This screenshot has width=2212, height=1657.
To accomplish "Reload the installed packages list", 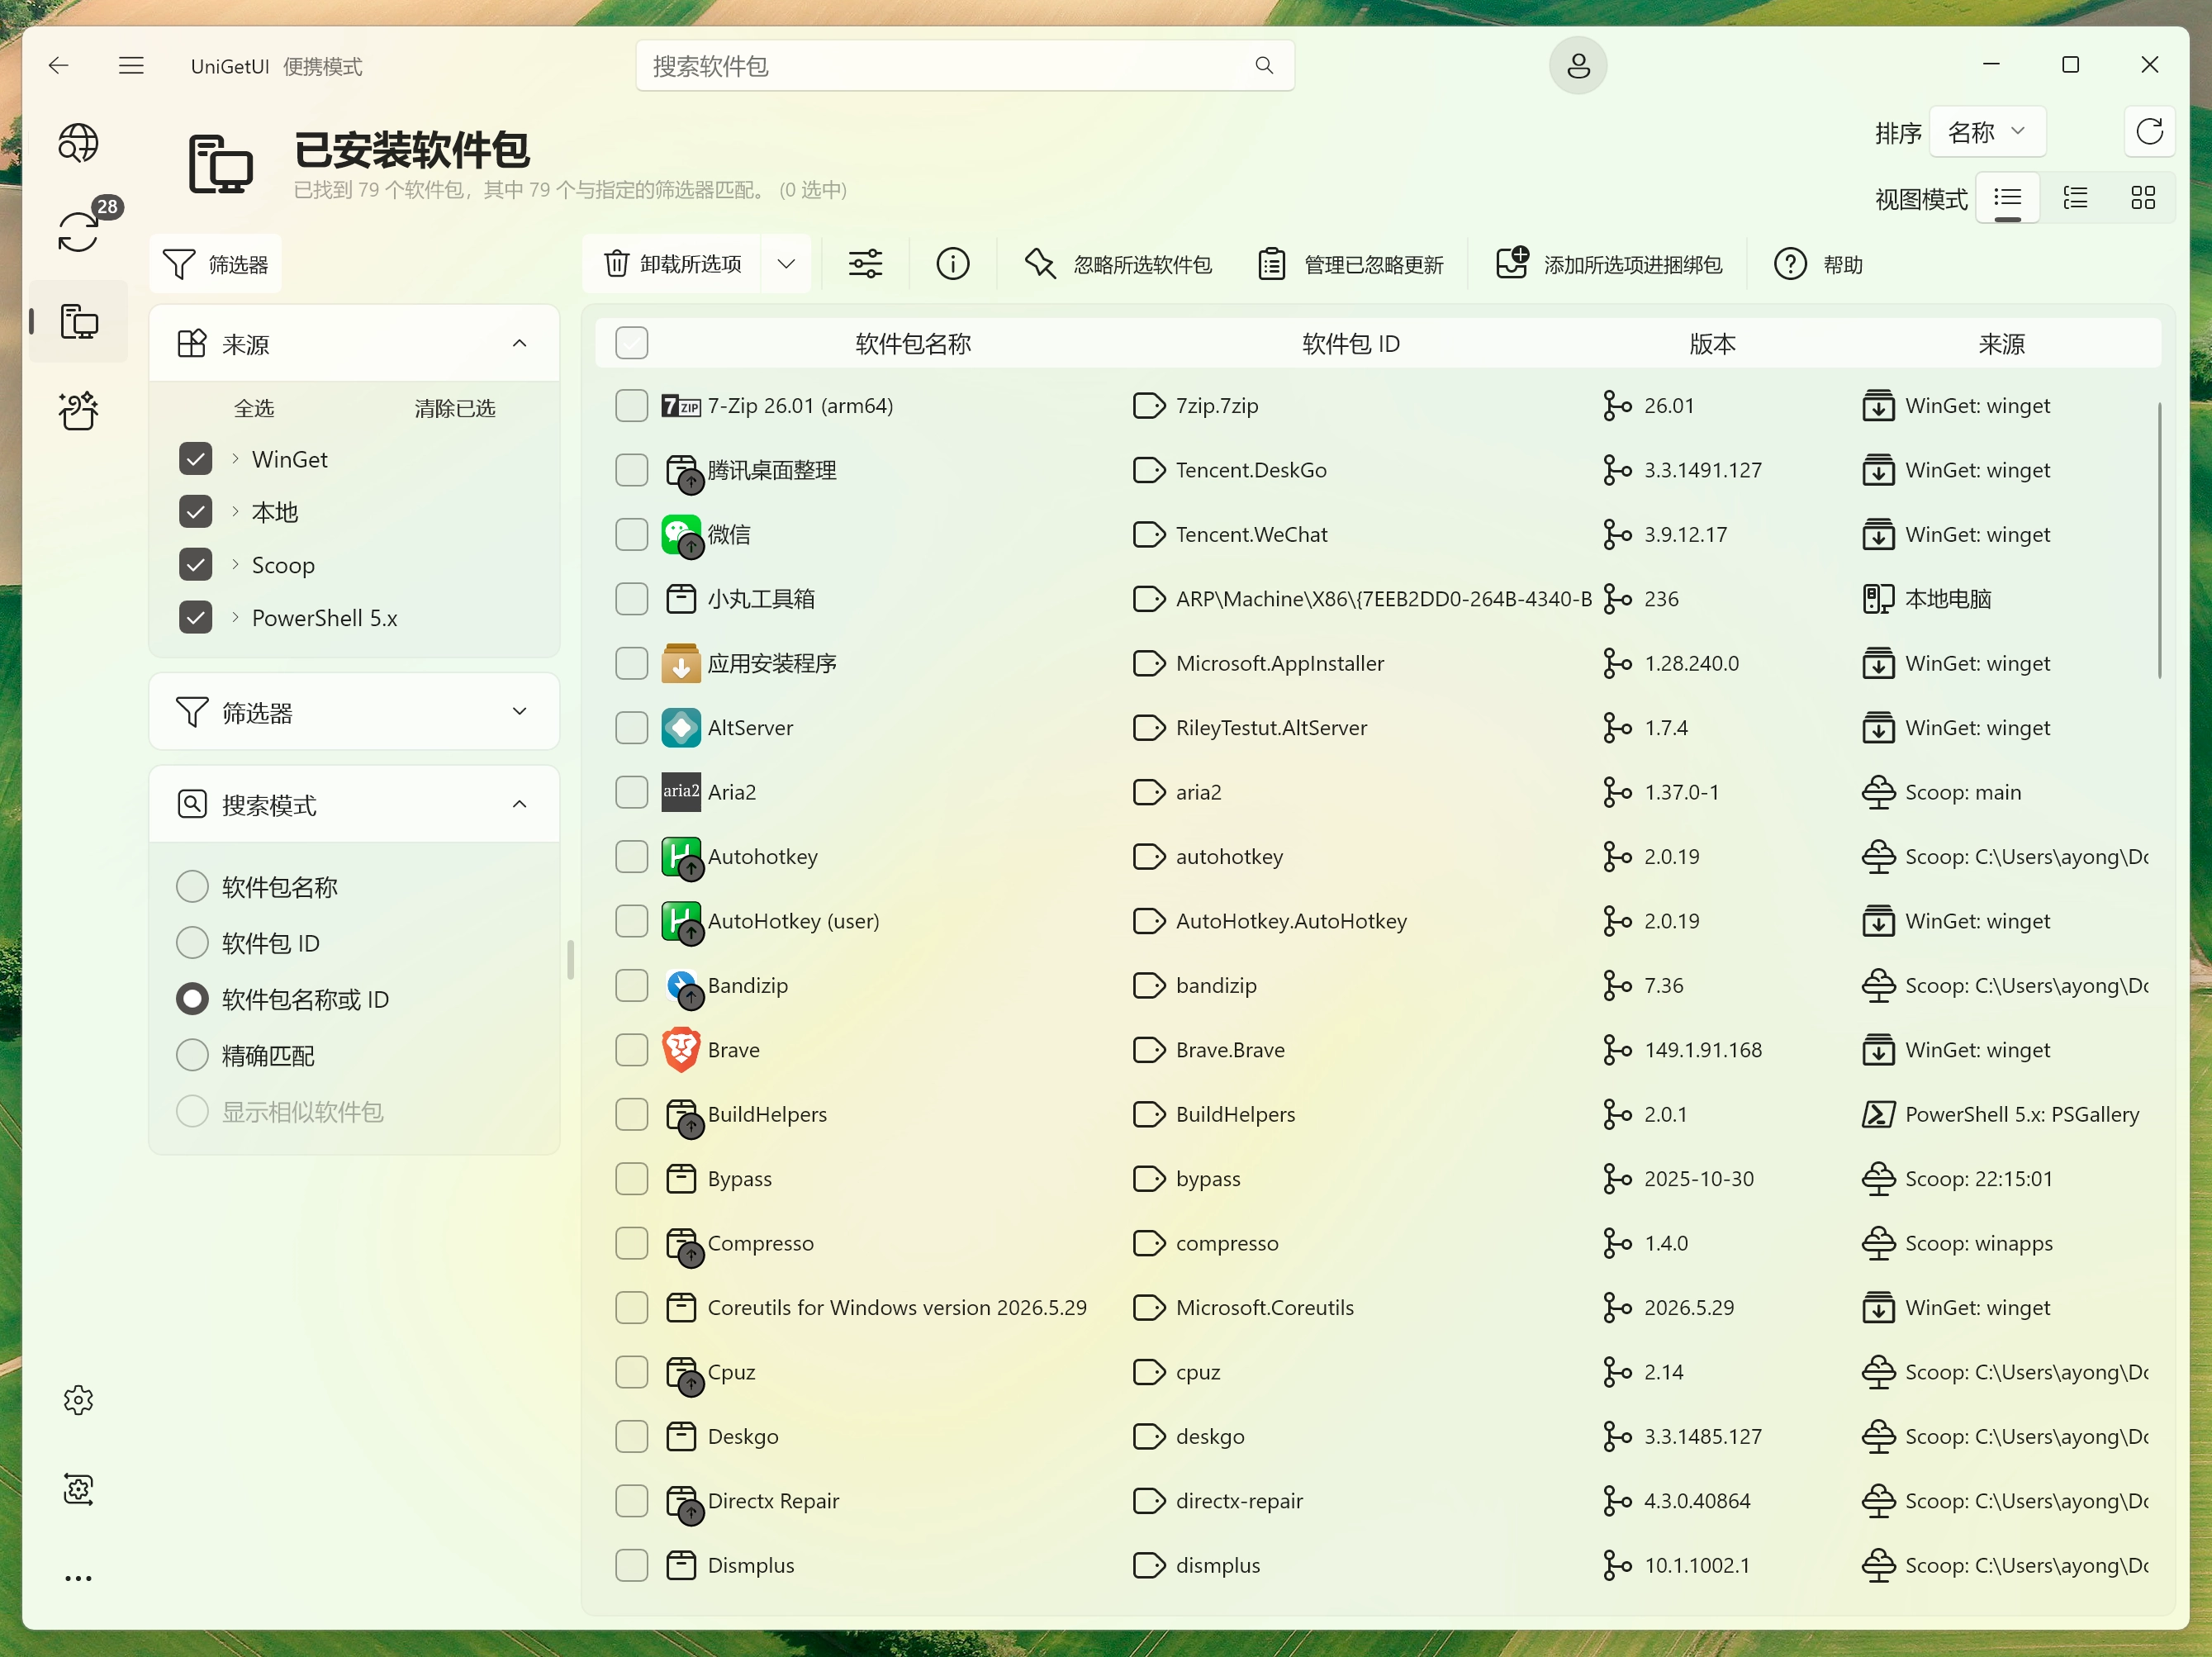I will point(2149,132).
